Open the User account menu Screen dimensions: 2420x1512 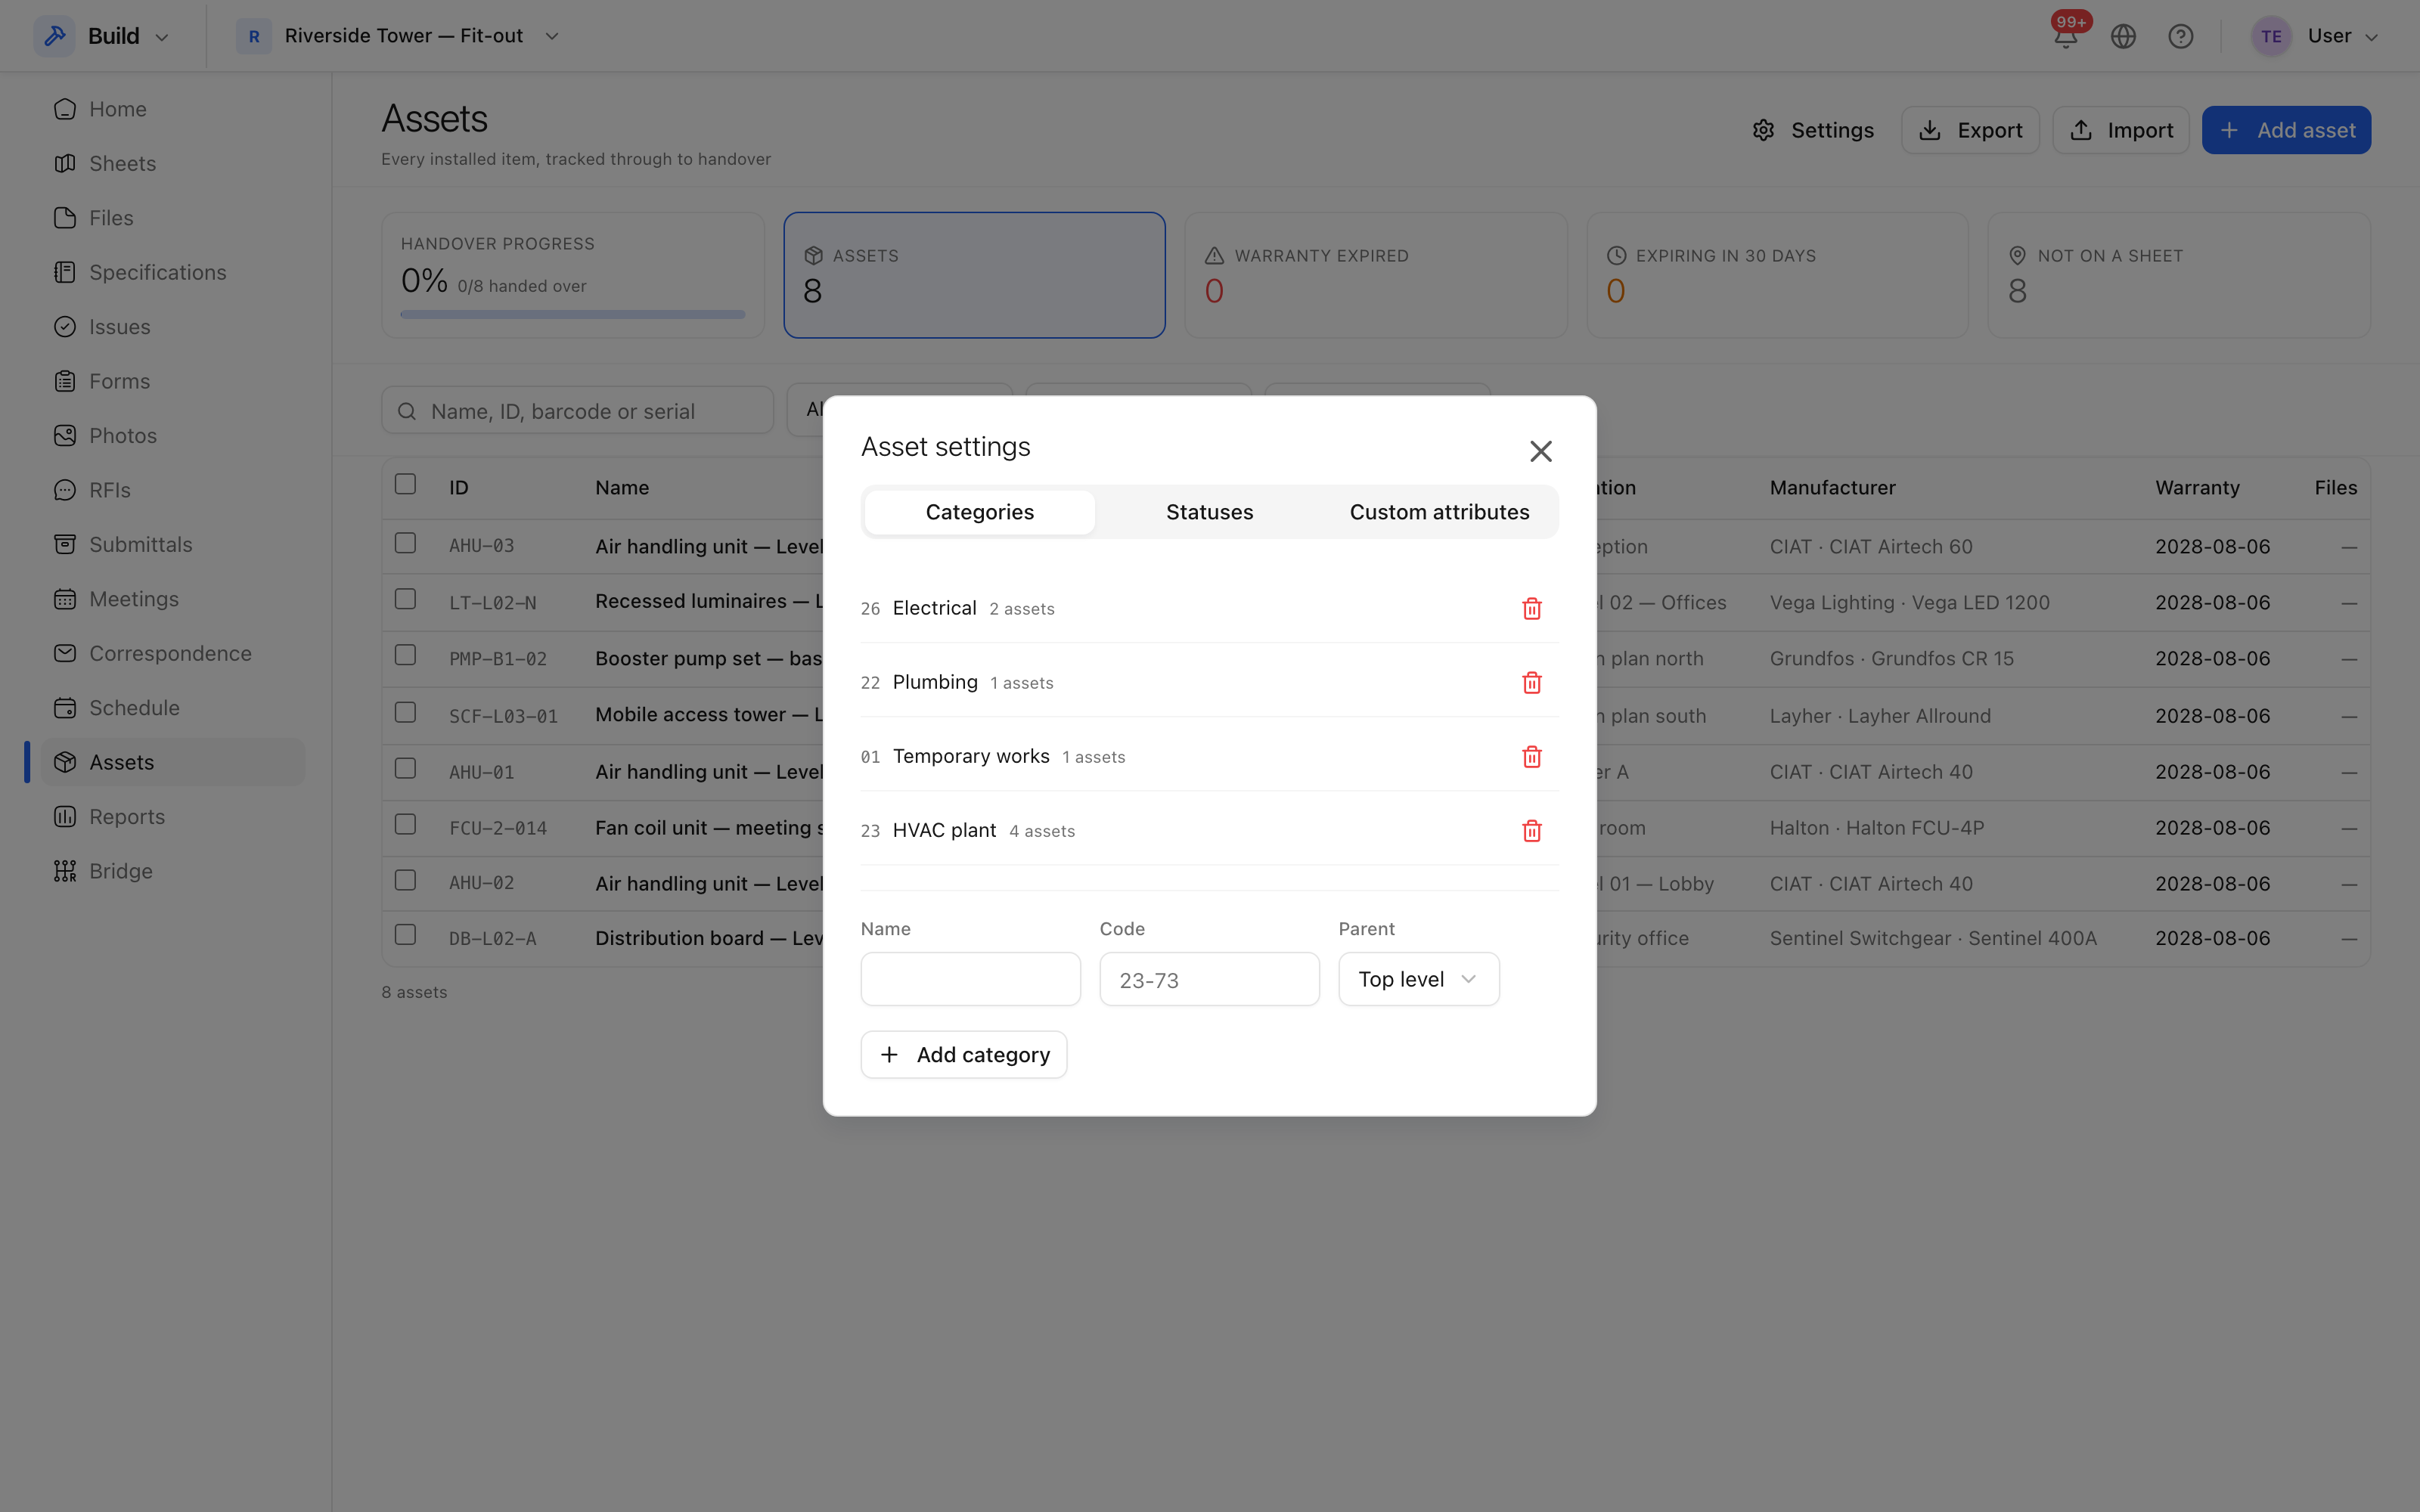point(2314,36)
